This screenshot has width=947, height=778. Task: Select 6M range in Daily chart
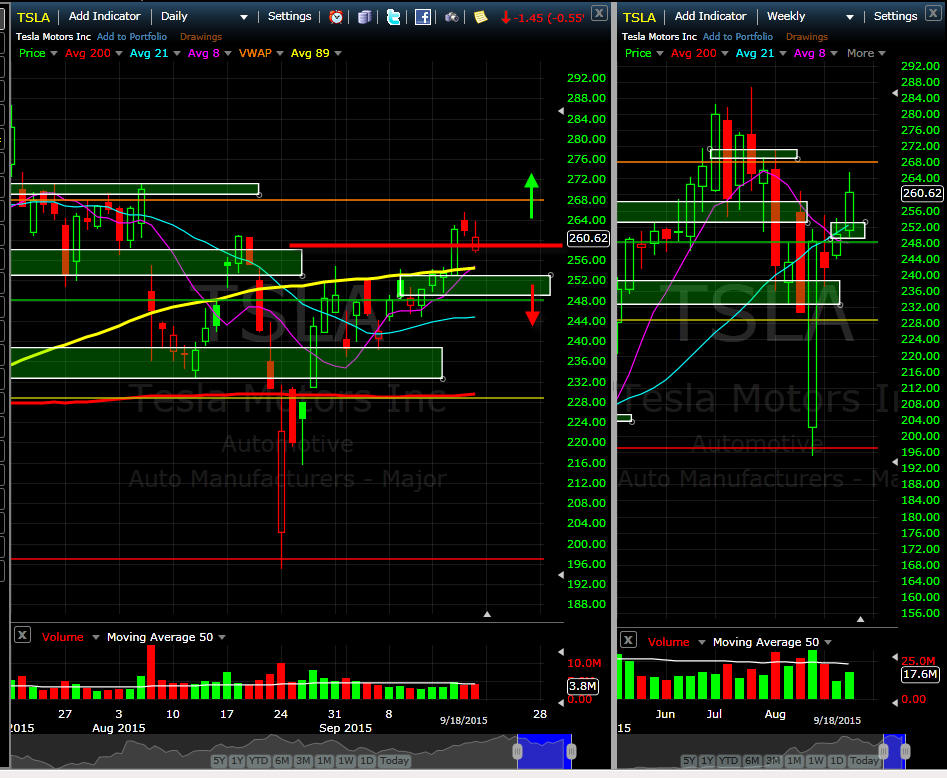click(282, 760)
